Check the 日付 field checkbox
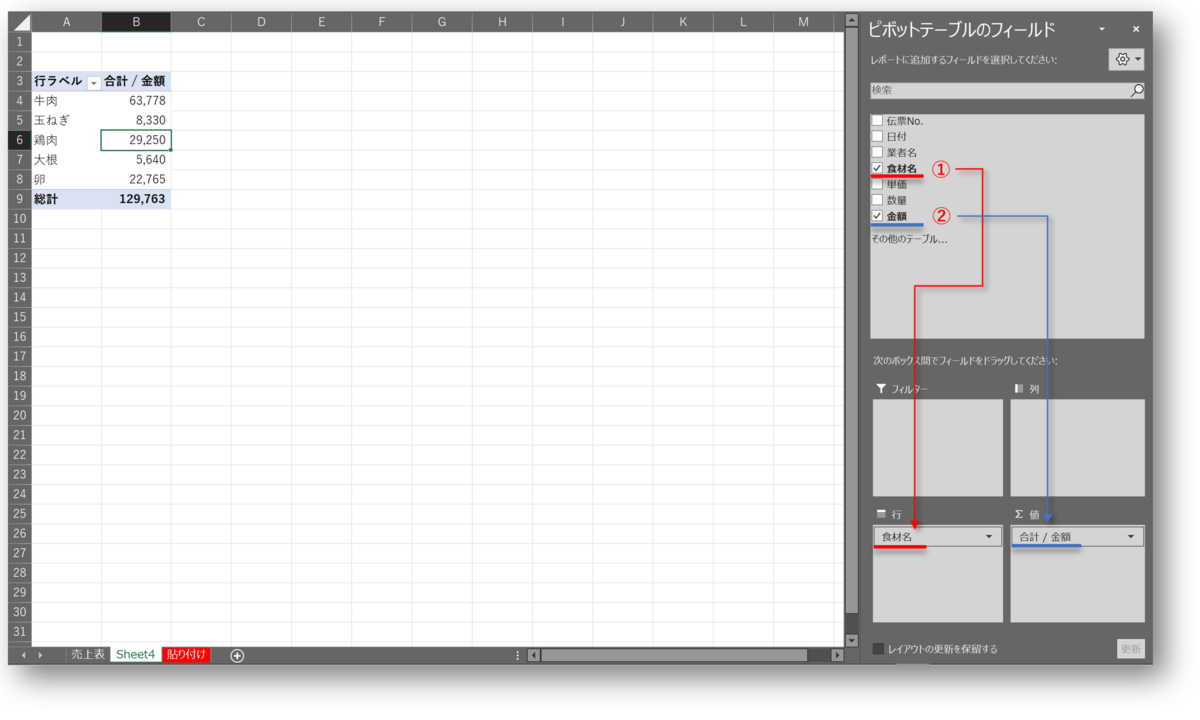The image size is (1200, 720). (x=877, y=136)
